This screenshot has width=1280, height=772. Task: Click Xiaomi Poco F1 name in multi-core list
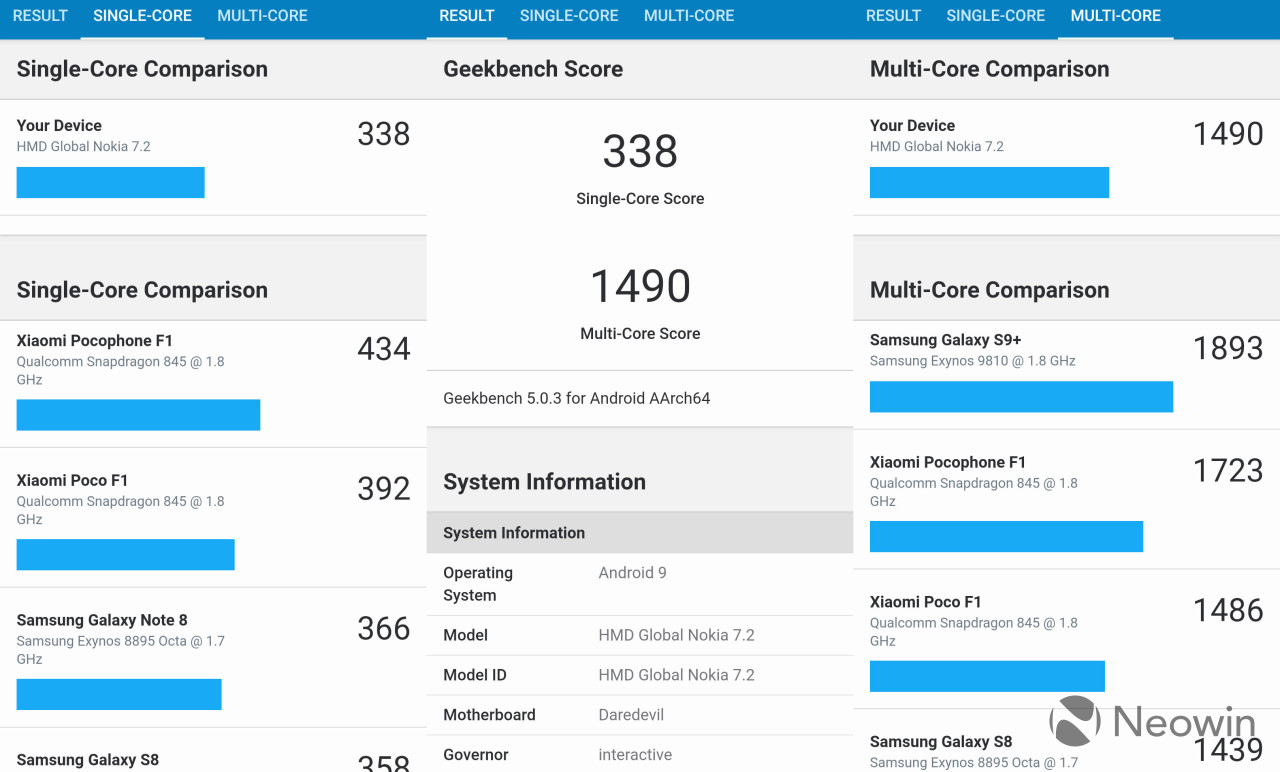[x=925, y=602]
